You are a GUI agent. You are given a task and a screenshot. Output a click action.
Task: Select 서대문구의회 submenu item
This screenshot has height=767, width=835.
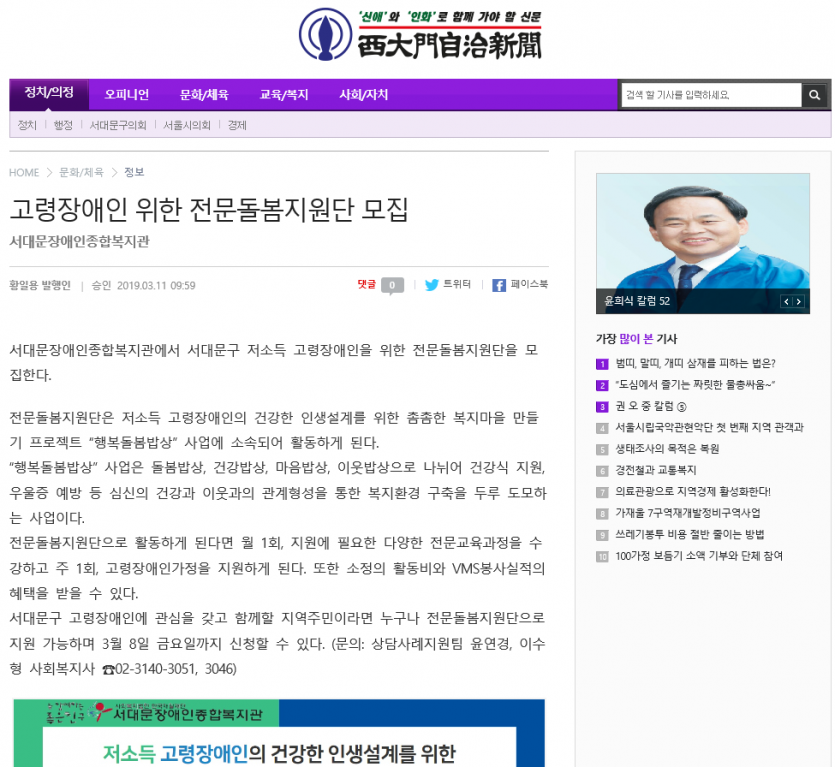[x=118, y=125]
